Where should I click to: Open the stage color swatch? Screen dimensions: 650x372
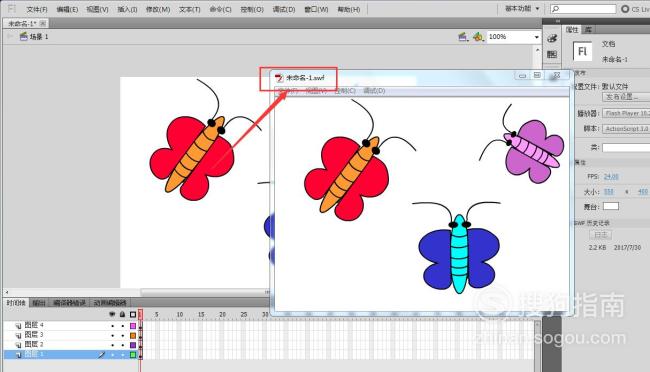(x=611, y=206)
